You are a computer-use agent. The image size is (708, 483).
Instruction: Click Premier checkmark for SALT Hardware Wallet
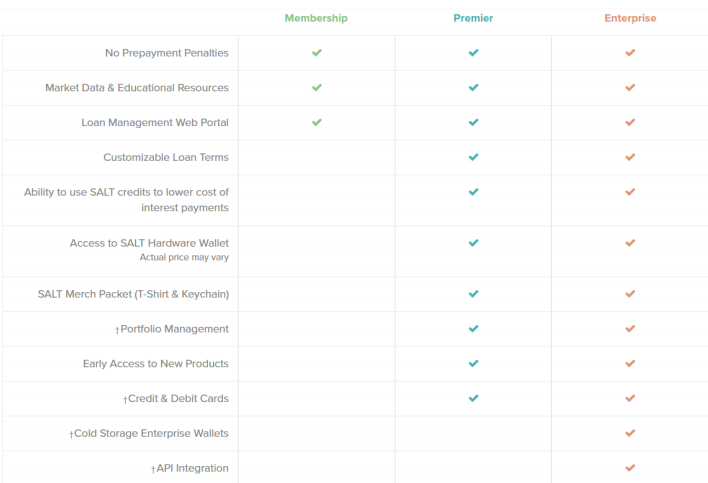pos(474,242)
